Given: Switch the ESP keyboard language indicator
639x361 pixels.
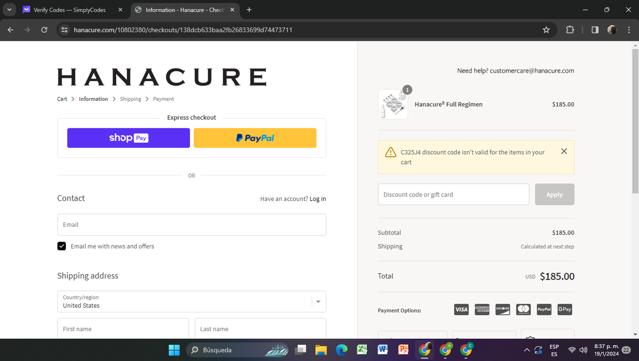Looking at the screenshot, I should (554, 350).
